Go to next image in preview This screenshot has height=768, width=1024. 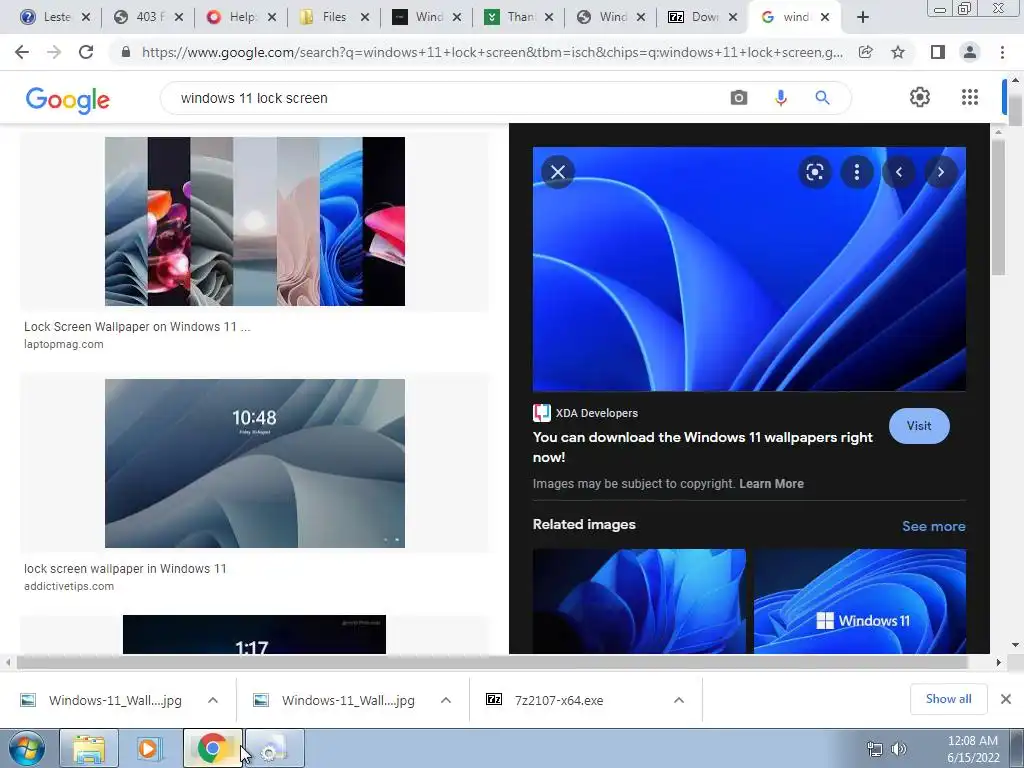coord(940,172)
